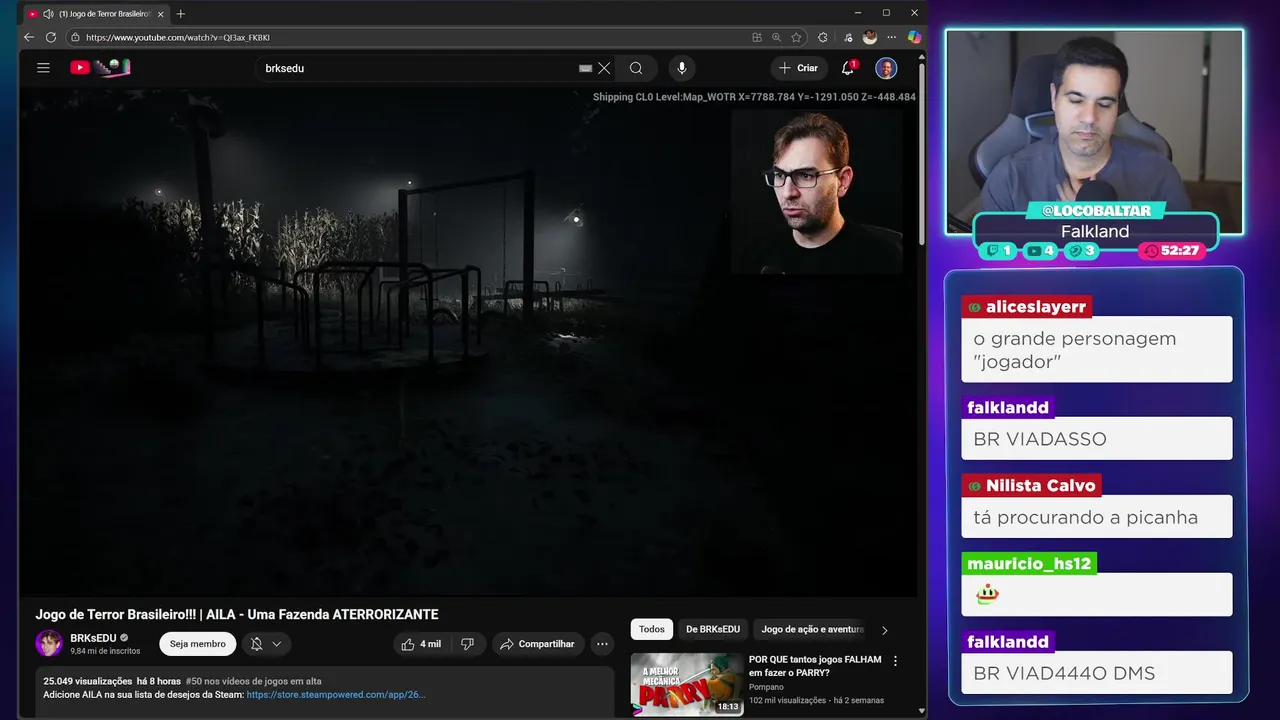Viewport: 1280px width, 720px height.
Task: Open browser settings and more menu
Action: [x=892, y=37]
